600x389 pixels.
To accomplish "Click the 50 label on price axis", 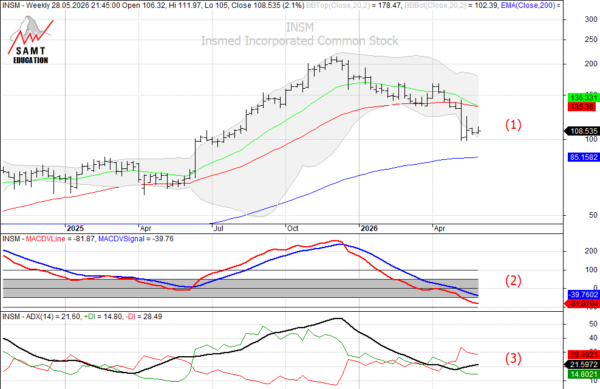I will (x=593, y=215).
